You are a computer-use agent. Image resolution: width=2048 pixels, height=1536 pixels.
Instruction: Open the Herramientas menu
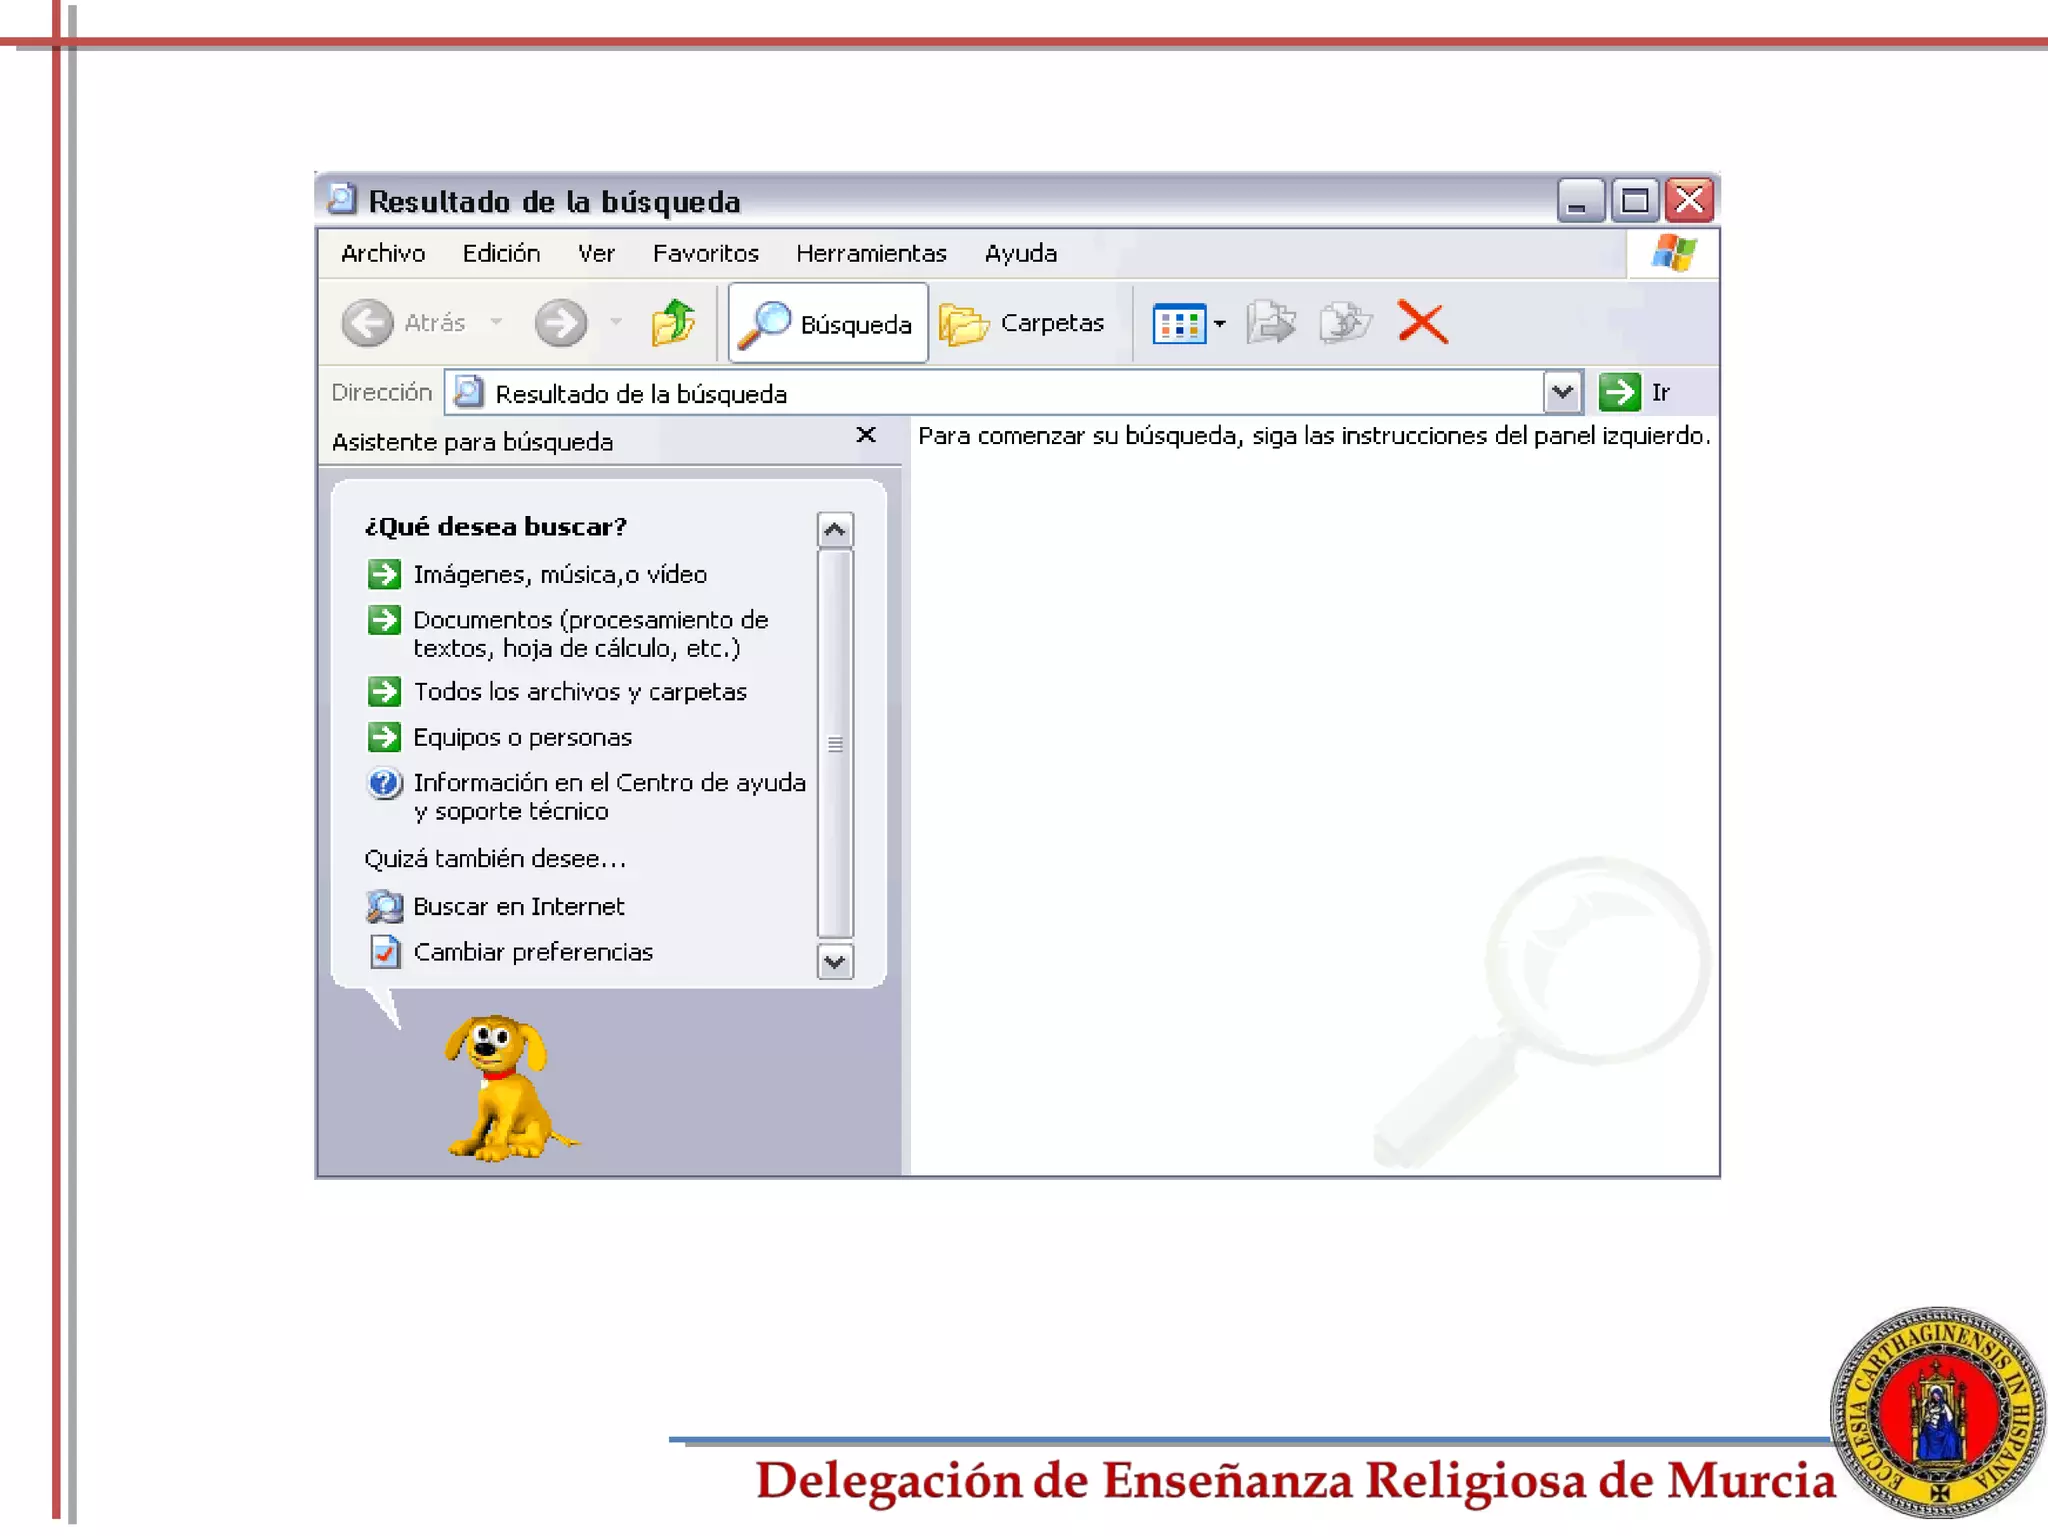coord(870,254)
